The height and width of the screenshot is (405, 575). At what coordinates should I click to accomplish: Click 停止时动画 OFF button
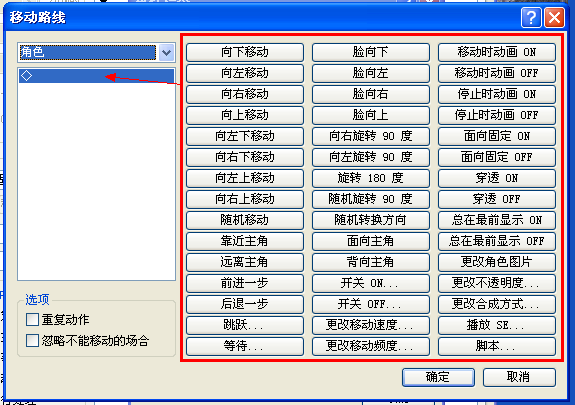click(497, 115)
